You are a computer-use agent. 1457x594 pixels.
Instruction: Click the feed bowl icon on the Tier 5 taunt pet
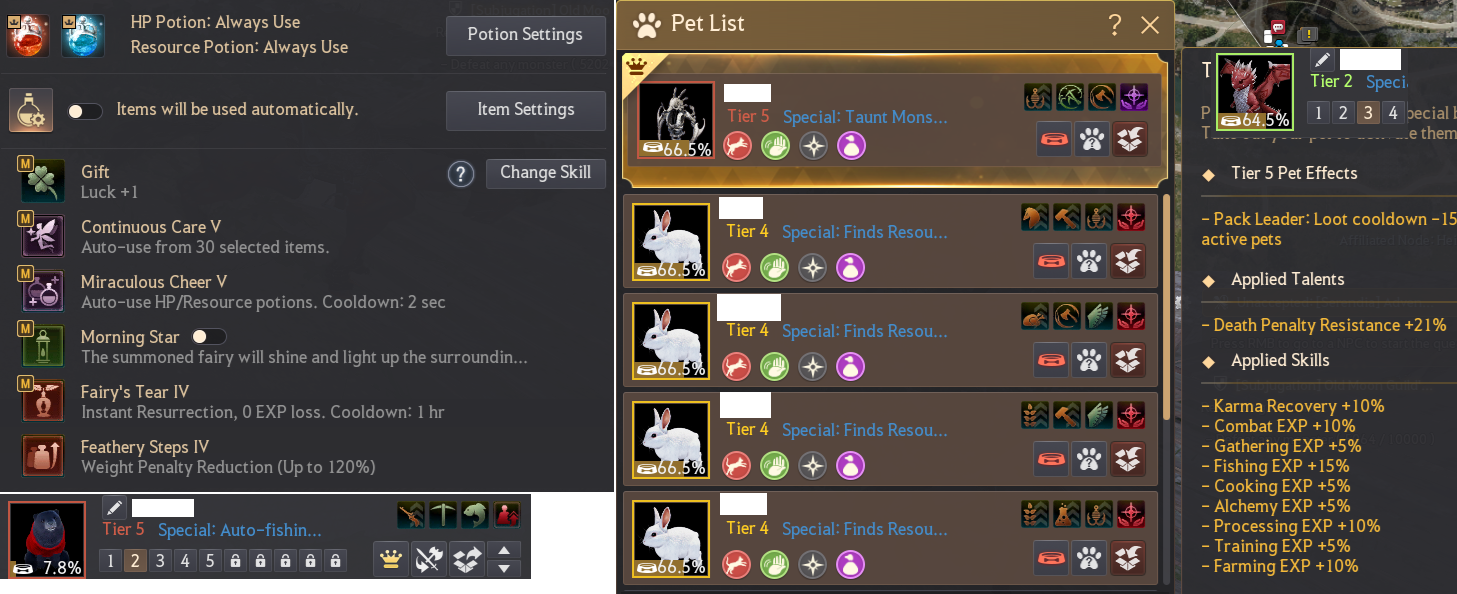pyautogui.click(x=1053, y=139)
